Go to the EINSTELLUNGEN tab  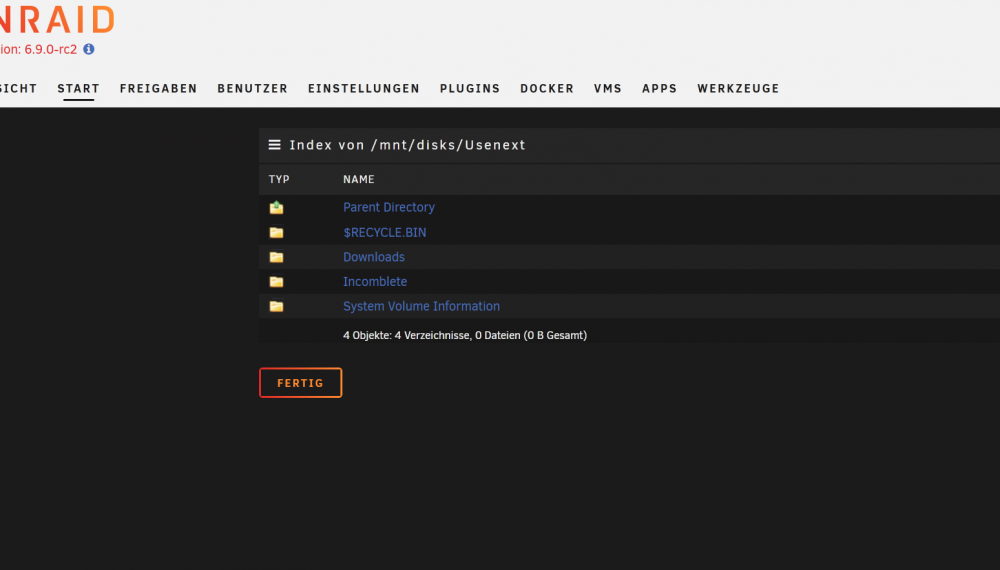[364, 89]
